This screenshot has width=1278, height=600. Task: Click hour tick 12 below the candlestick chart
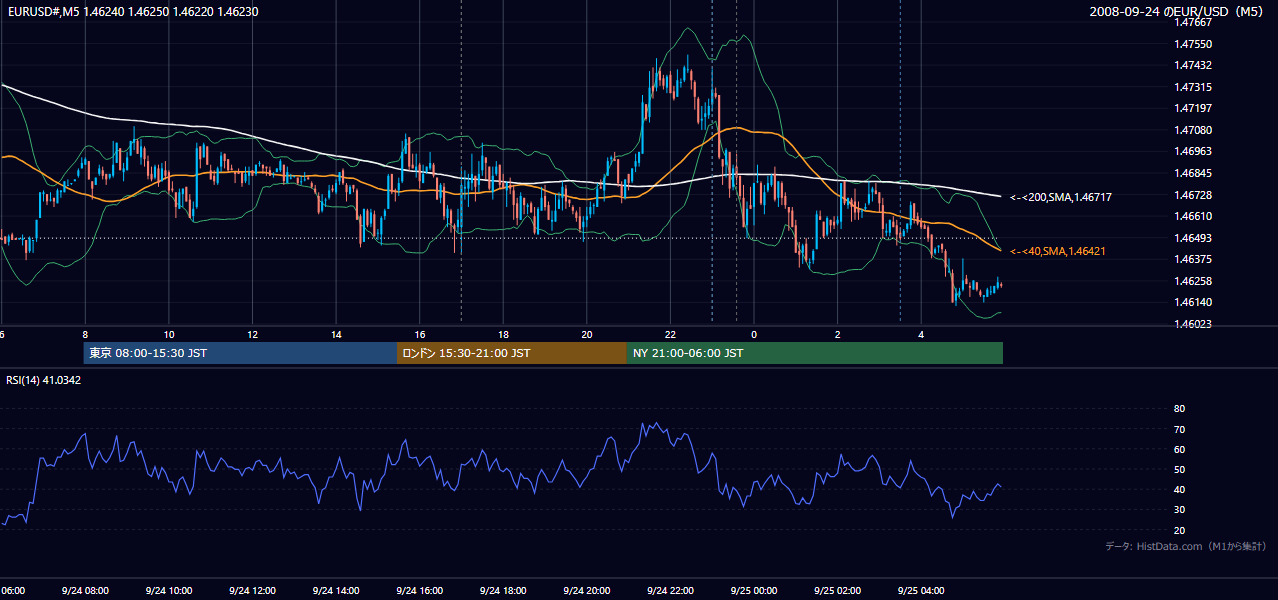pyautogui.click(x=252, y=335)
